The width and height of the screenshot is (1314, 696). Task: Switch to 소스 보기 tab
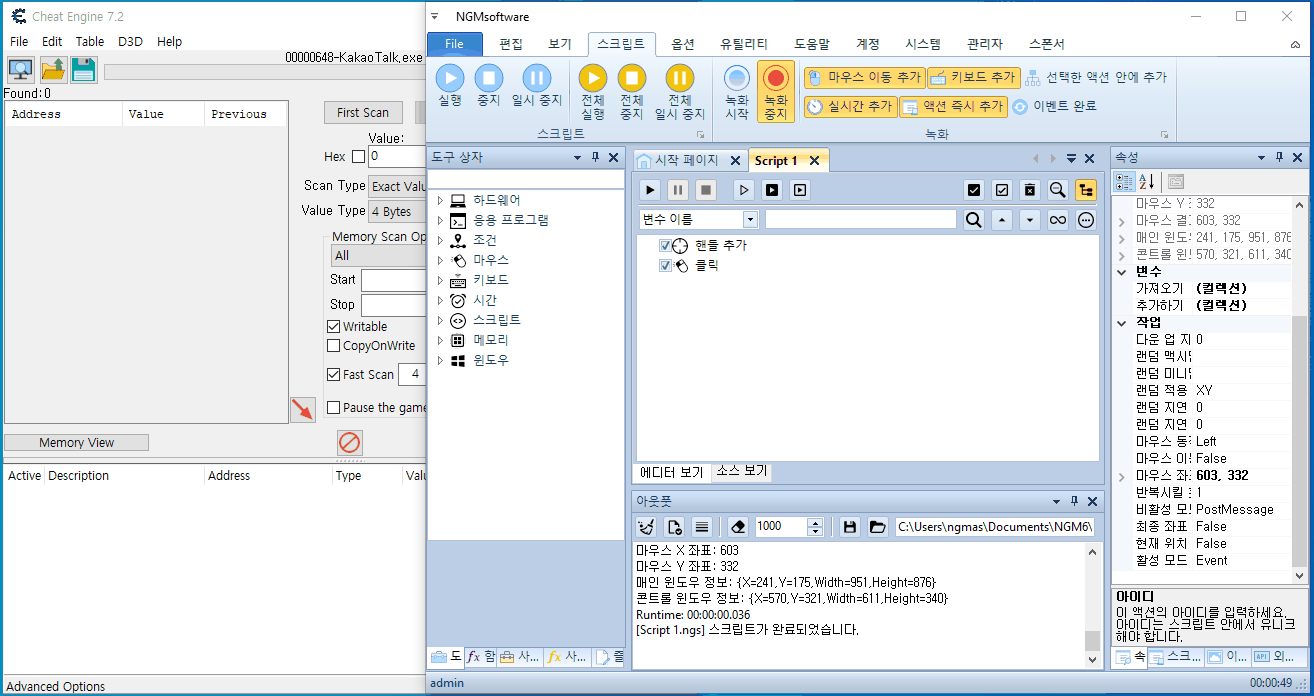tap(741, 472)
